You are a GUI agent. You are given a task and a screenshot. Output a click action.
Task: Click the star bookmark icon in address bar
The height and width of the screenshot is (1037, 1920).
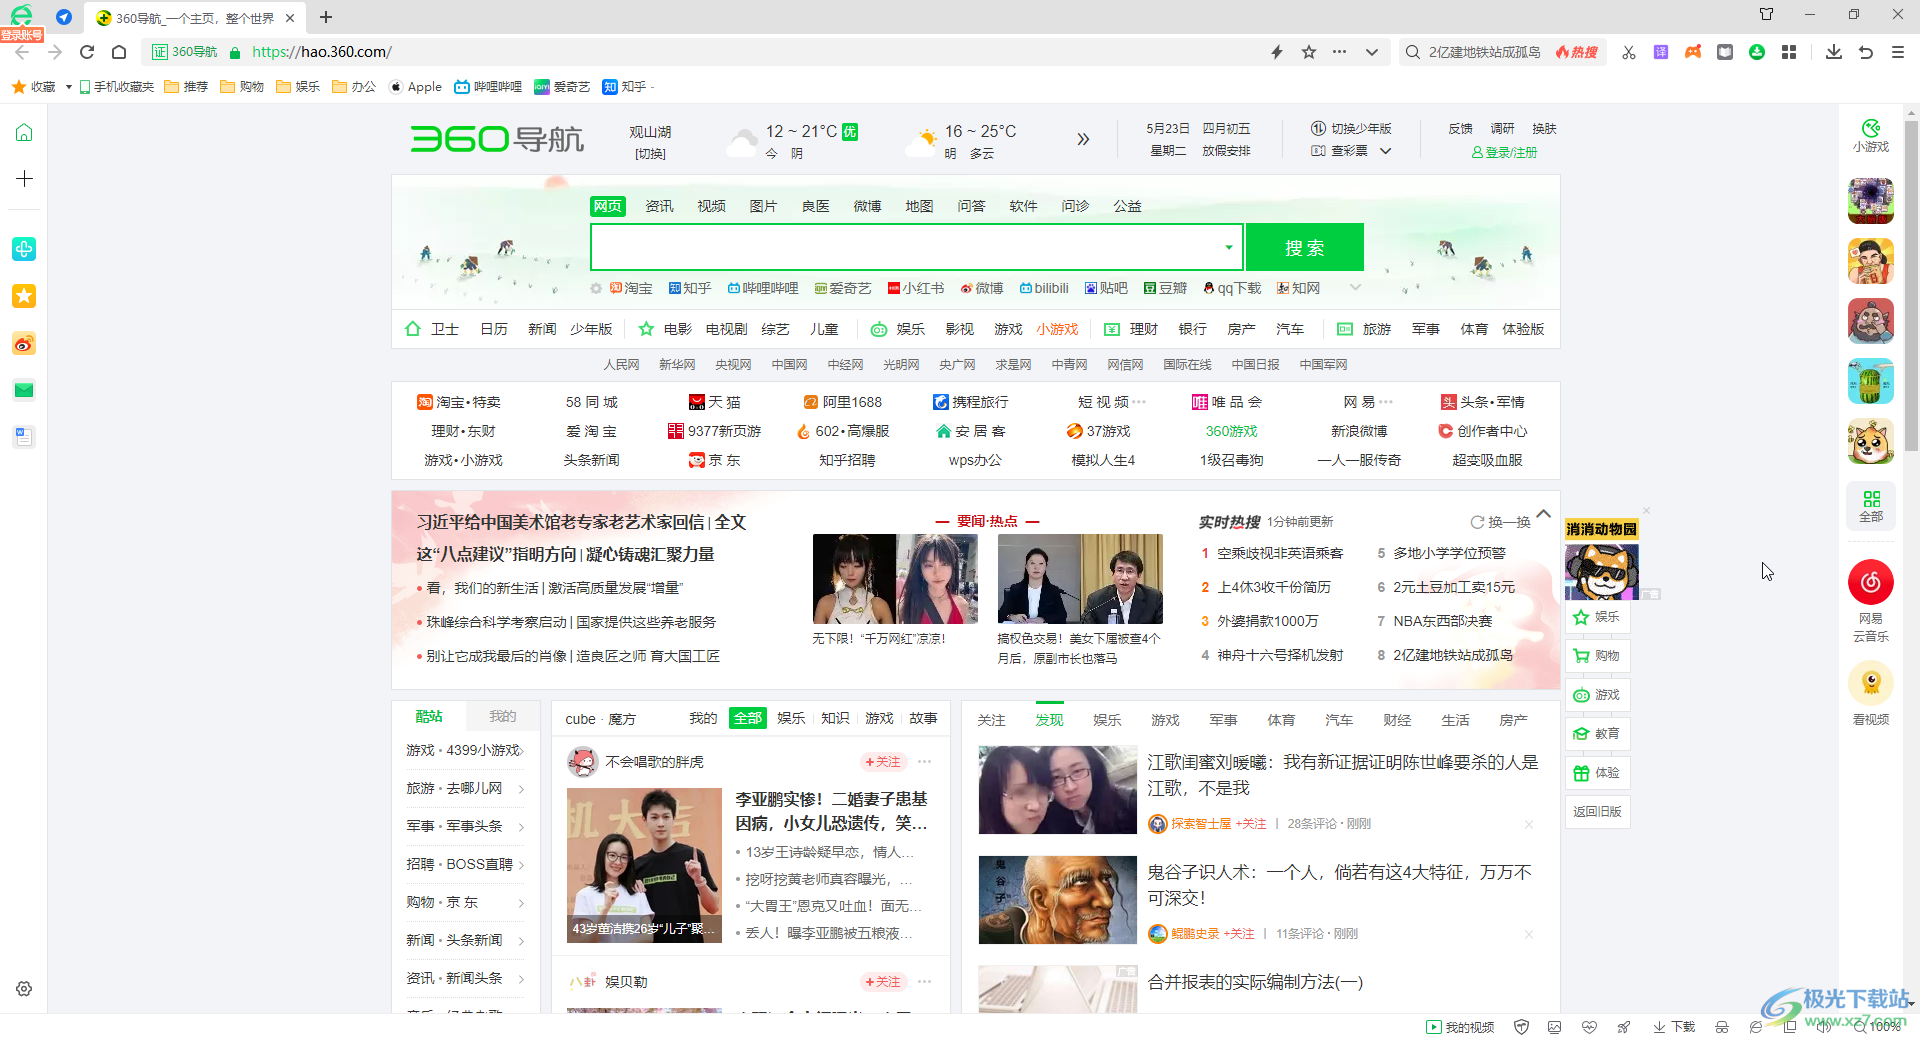tap(1309, 52)
